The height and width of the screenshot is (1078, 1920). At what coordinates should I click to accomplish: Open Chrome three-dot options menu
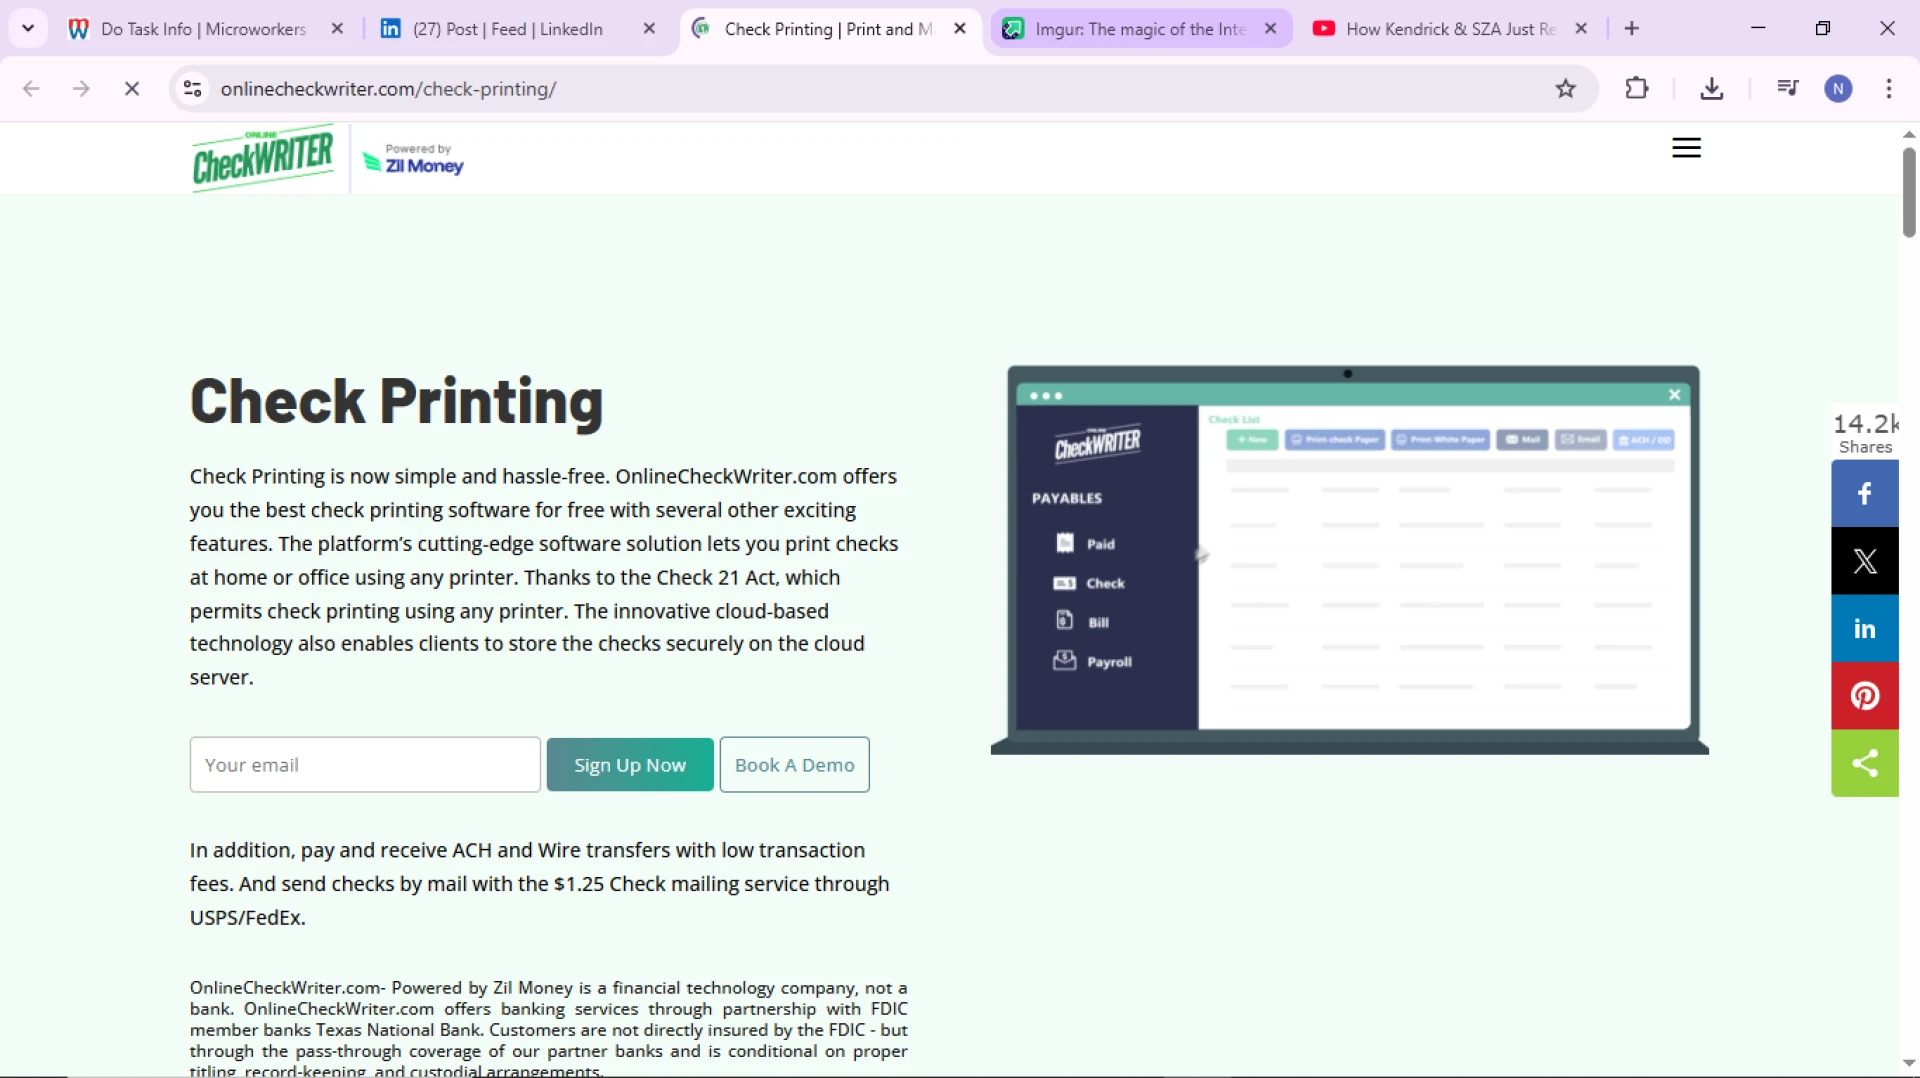click(x=1888, y=89)
